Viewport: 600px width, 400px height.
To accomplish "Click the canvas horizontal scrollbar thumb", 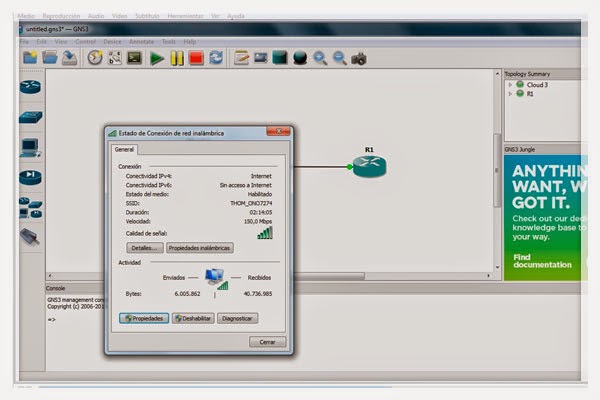I will point(329,276).
